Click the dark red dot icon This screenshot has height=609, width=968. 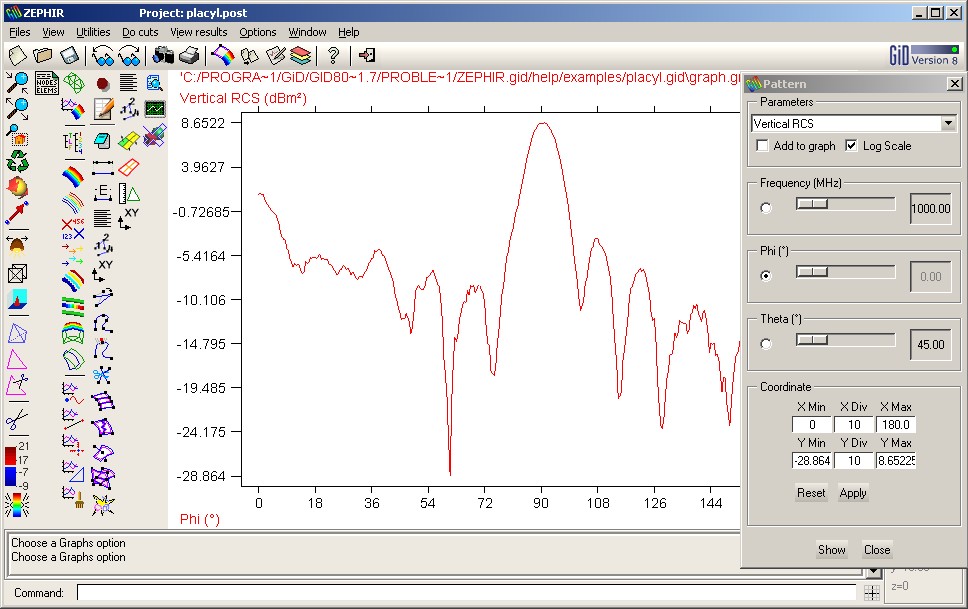tap(102, 83)
